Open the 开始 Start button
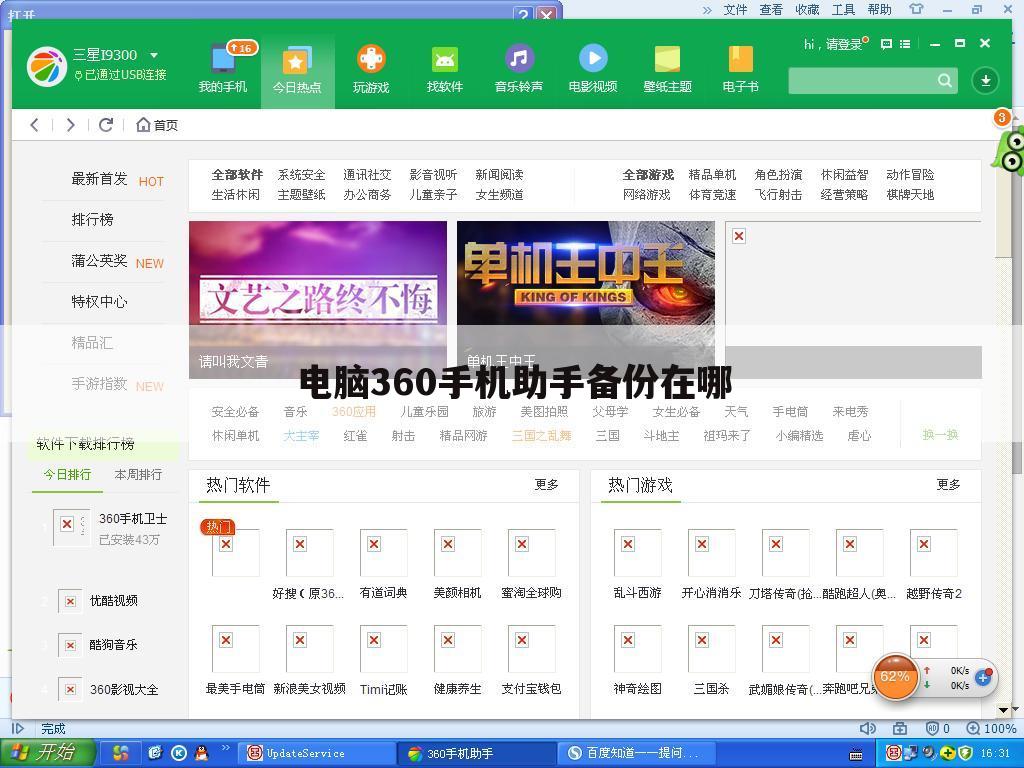 (x=48, y=753)
